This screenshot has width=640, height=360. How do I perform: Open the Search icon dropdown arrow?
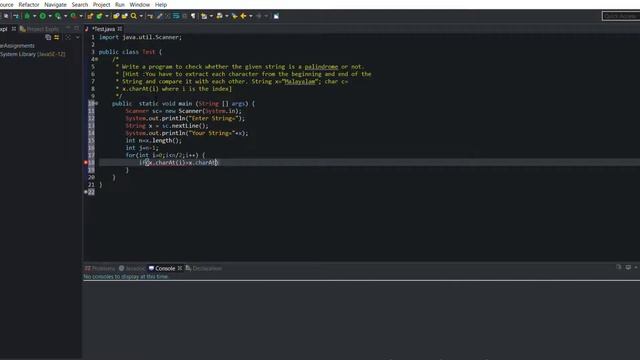pos(141,16)
